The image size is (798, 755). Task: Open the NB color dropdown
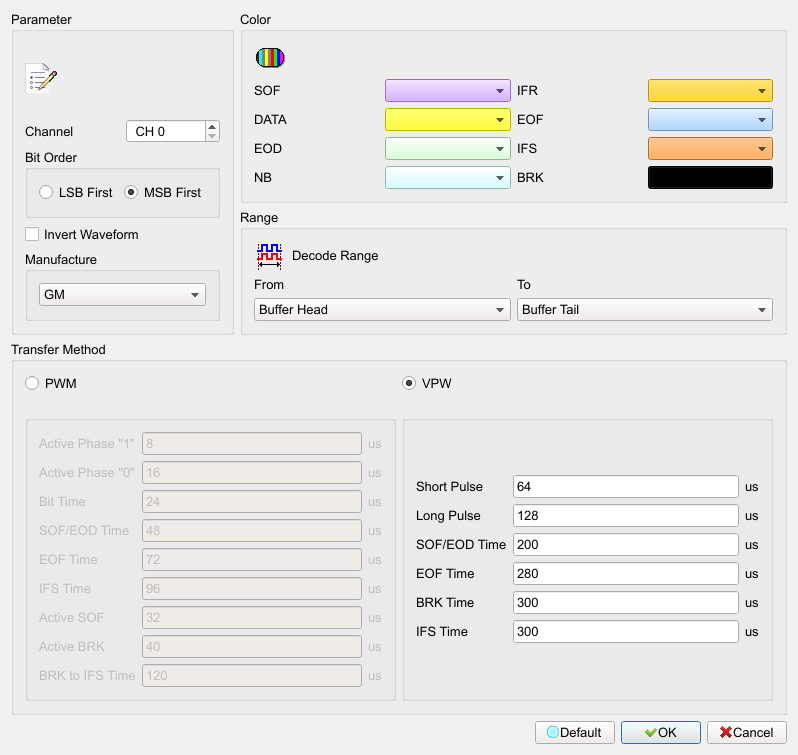447,178
